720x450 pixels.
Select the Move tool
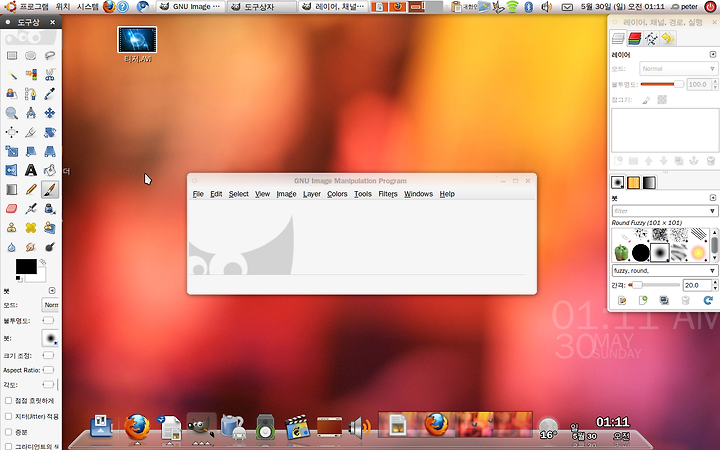pyautogui.click(x=50, y=113)
